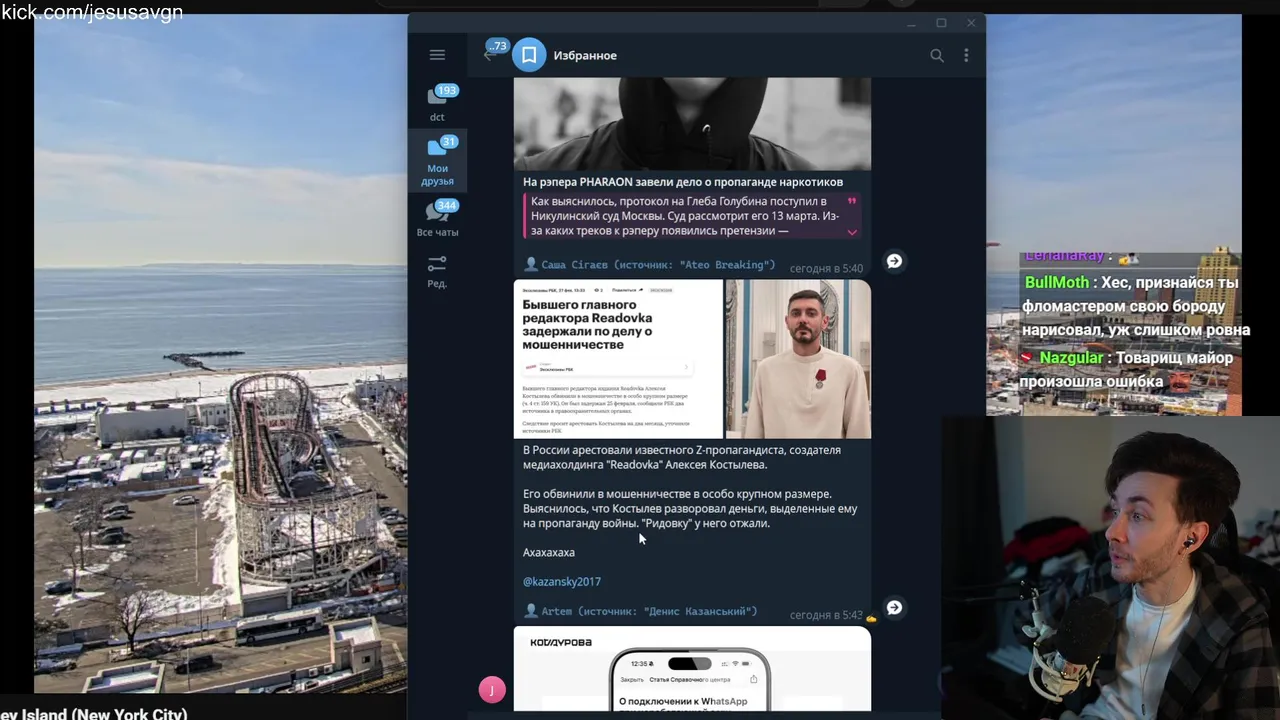Click the headline about rapper PHARAON
1280x720 pixels.
coord(683,182)
